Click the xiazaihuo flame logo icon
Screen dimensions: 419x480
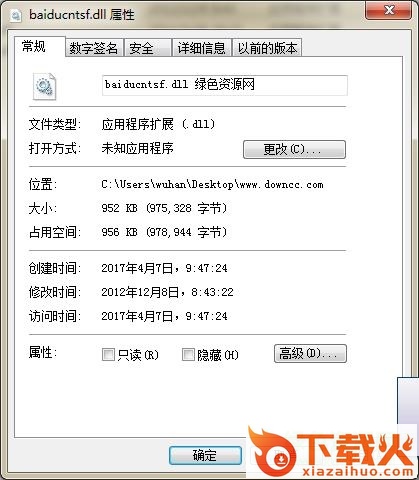click(x=271, y=451)
